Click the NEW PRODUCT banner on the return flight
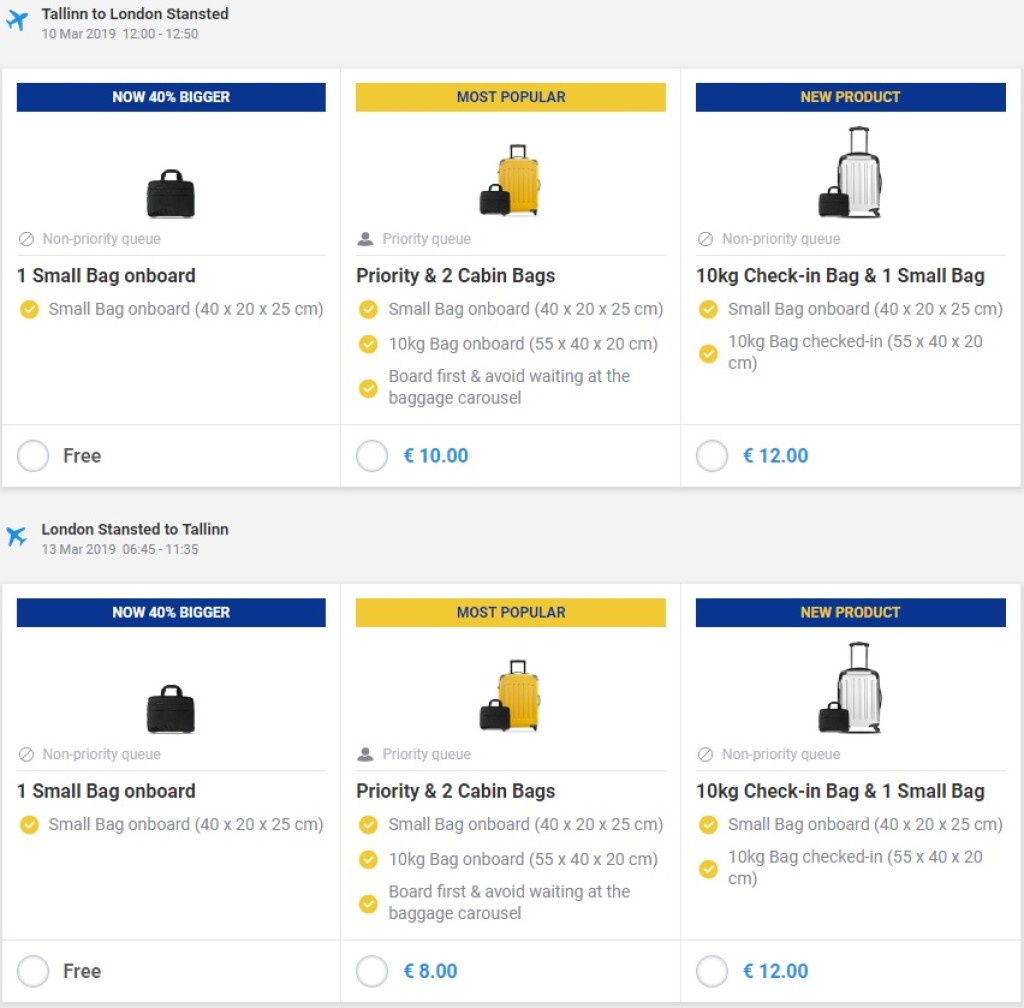This screenshot has height=1008, width=1024. coord(850,612)
